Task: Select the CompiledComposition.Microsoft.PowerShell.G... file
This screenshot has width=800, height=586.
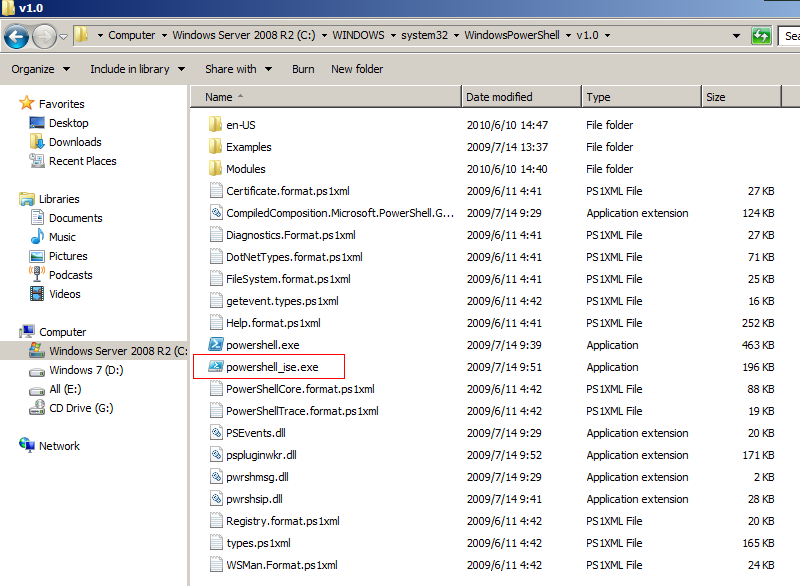Action: pyautogui.click(x=340, y=213)
